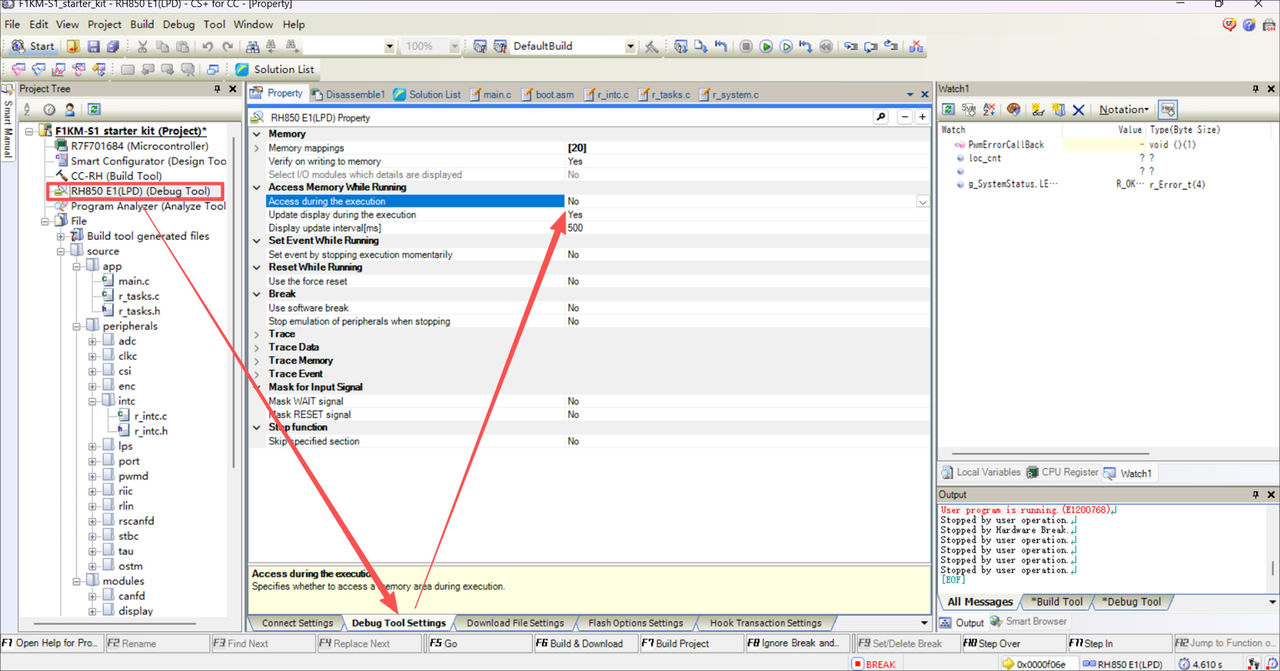Expand the pwmd folder in tree
The image size is (1280, 671).
tap(91, 476)
